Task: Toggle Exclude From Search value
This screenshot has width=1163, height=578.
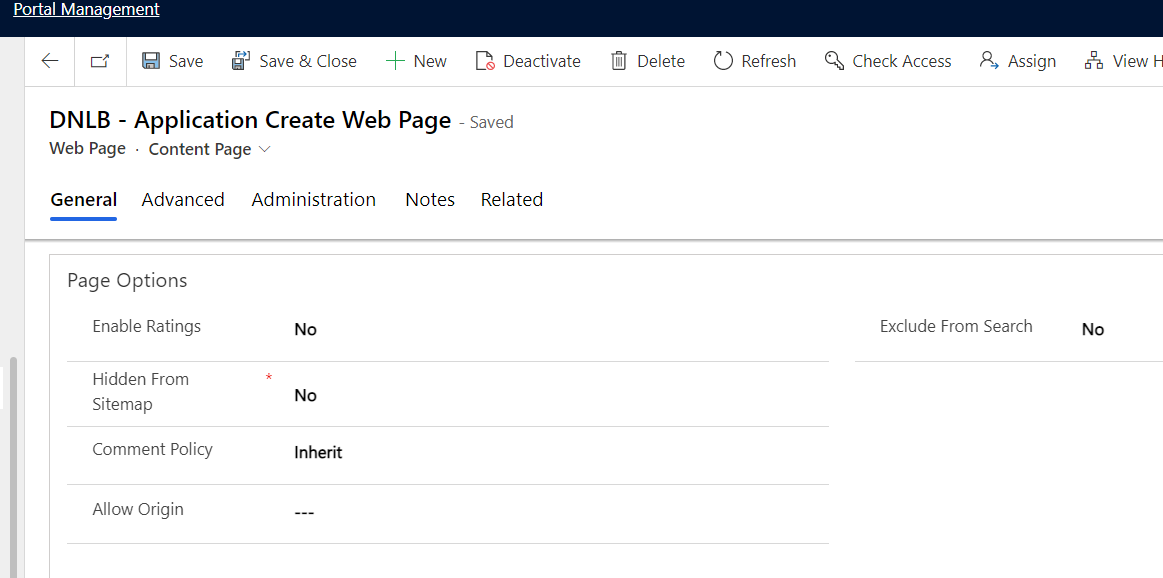Action: click(x=1092, y=330)
